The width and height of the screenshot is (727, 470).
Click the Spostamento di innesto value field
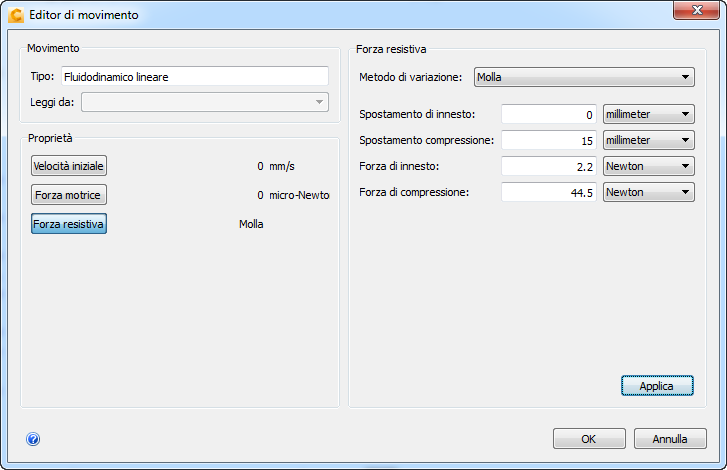548,114
